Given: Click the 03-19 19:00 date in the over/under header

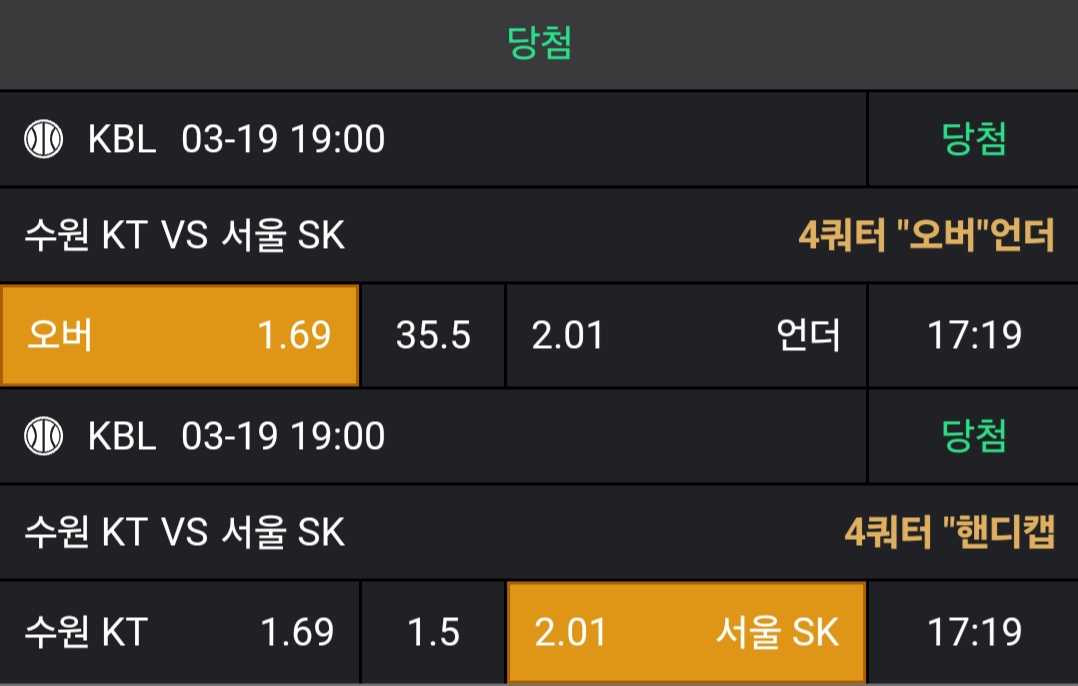Looking at the screenshot, I should pyautogui.click(x=283, y=139).
